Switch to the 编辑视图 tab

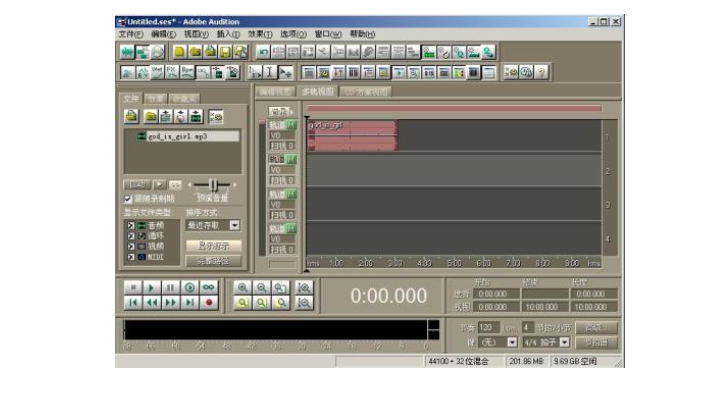(x=275, y=92)
